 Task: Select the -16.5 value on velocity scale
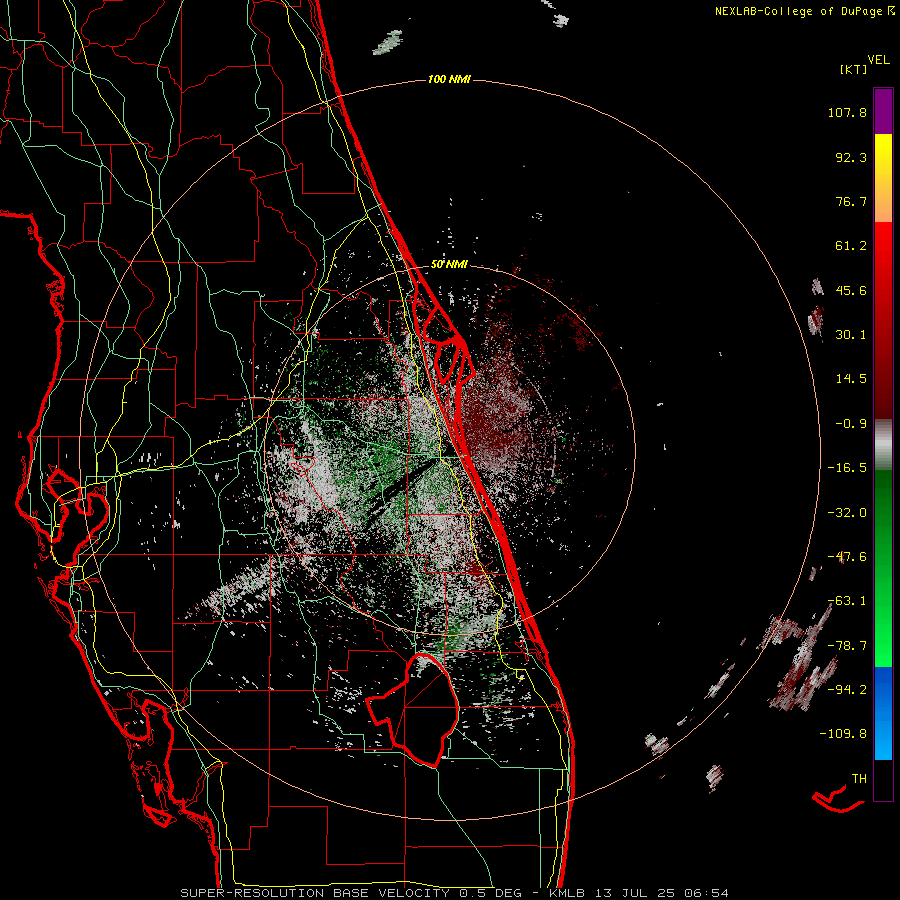847,468
